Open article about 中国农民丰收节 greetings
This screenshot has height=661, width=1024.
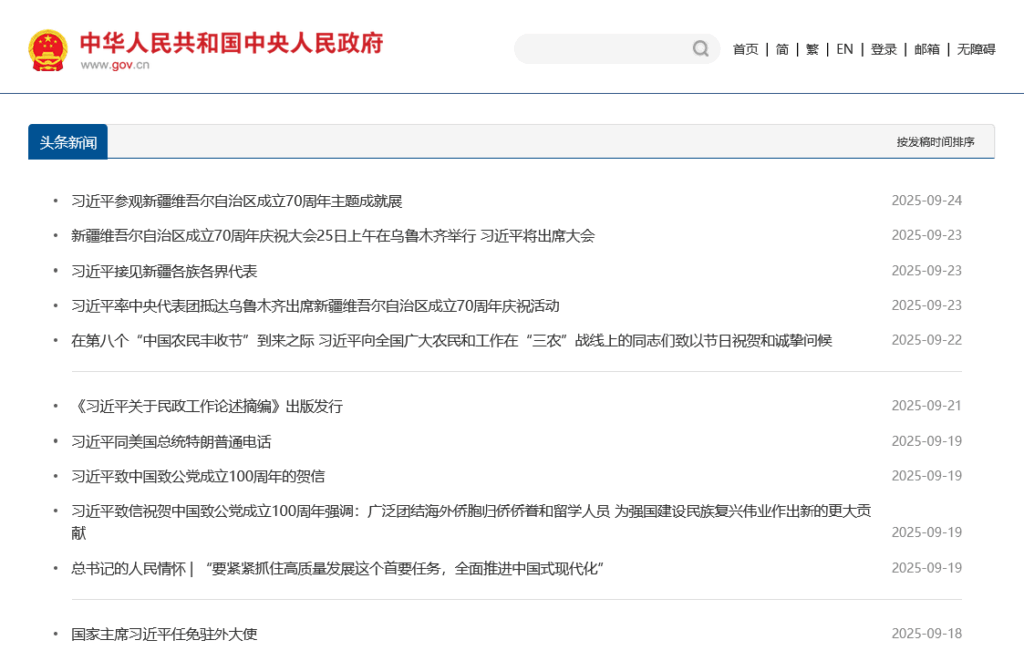tap(451, 341)
